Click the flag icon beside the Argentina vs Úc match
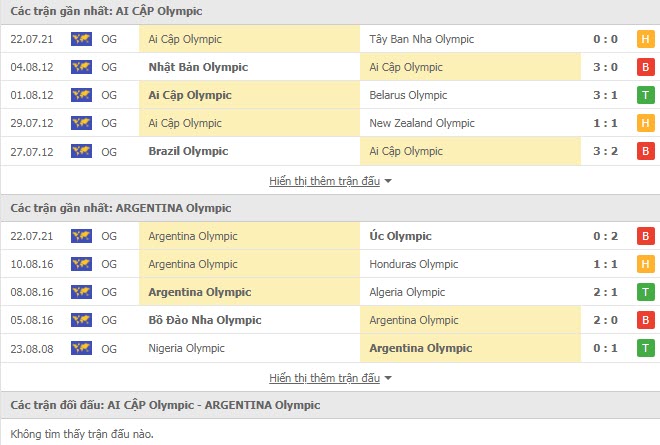Screen dimensions: 660x445 (x=81, y=237)
